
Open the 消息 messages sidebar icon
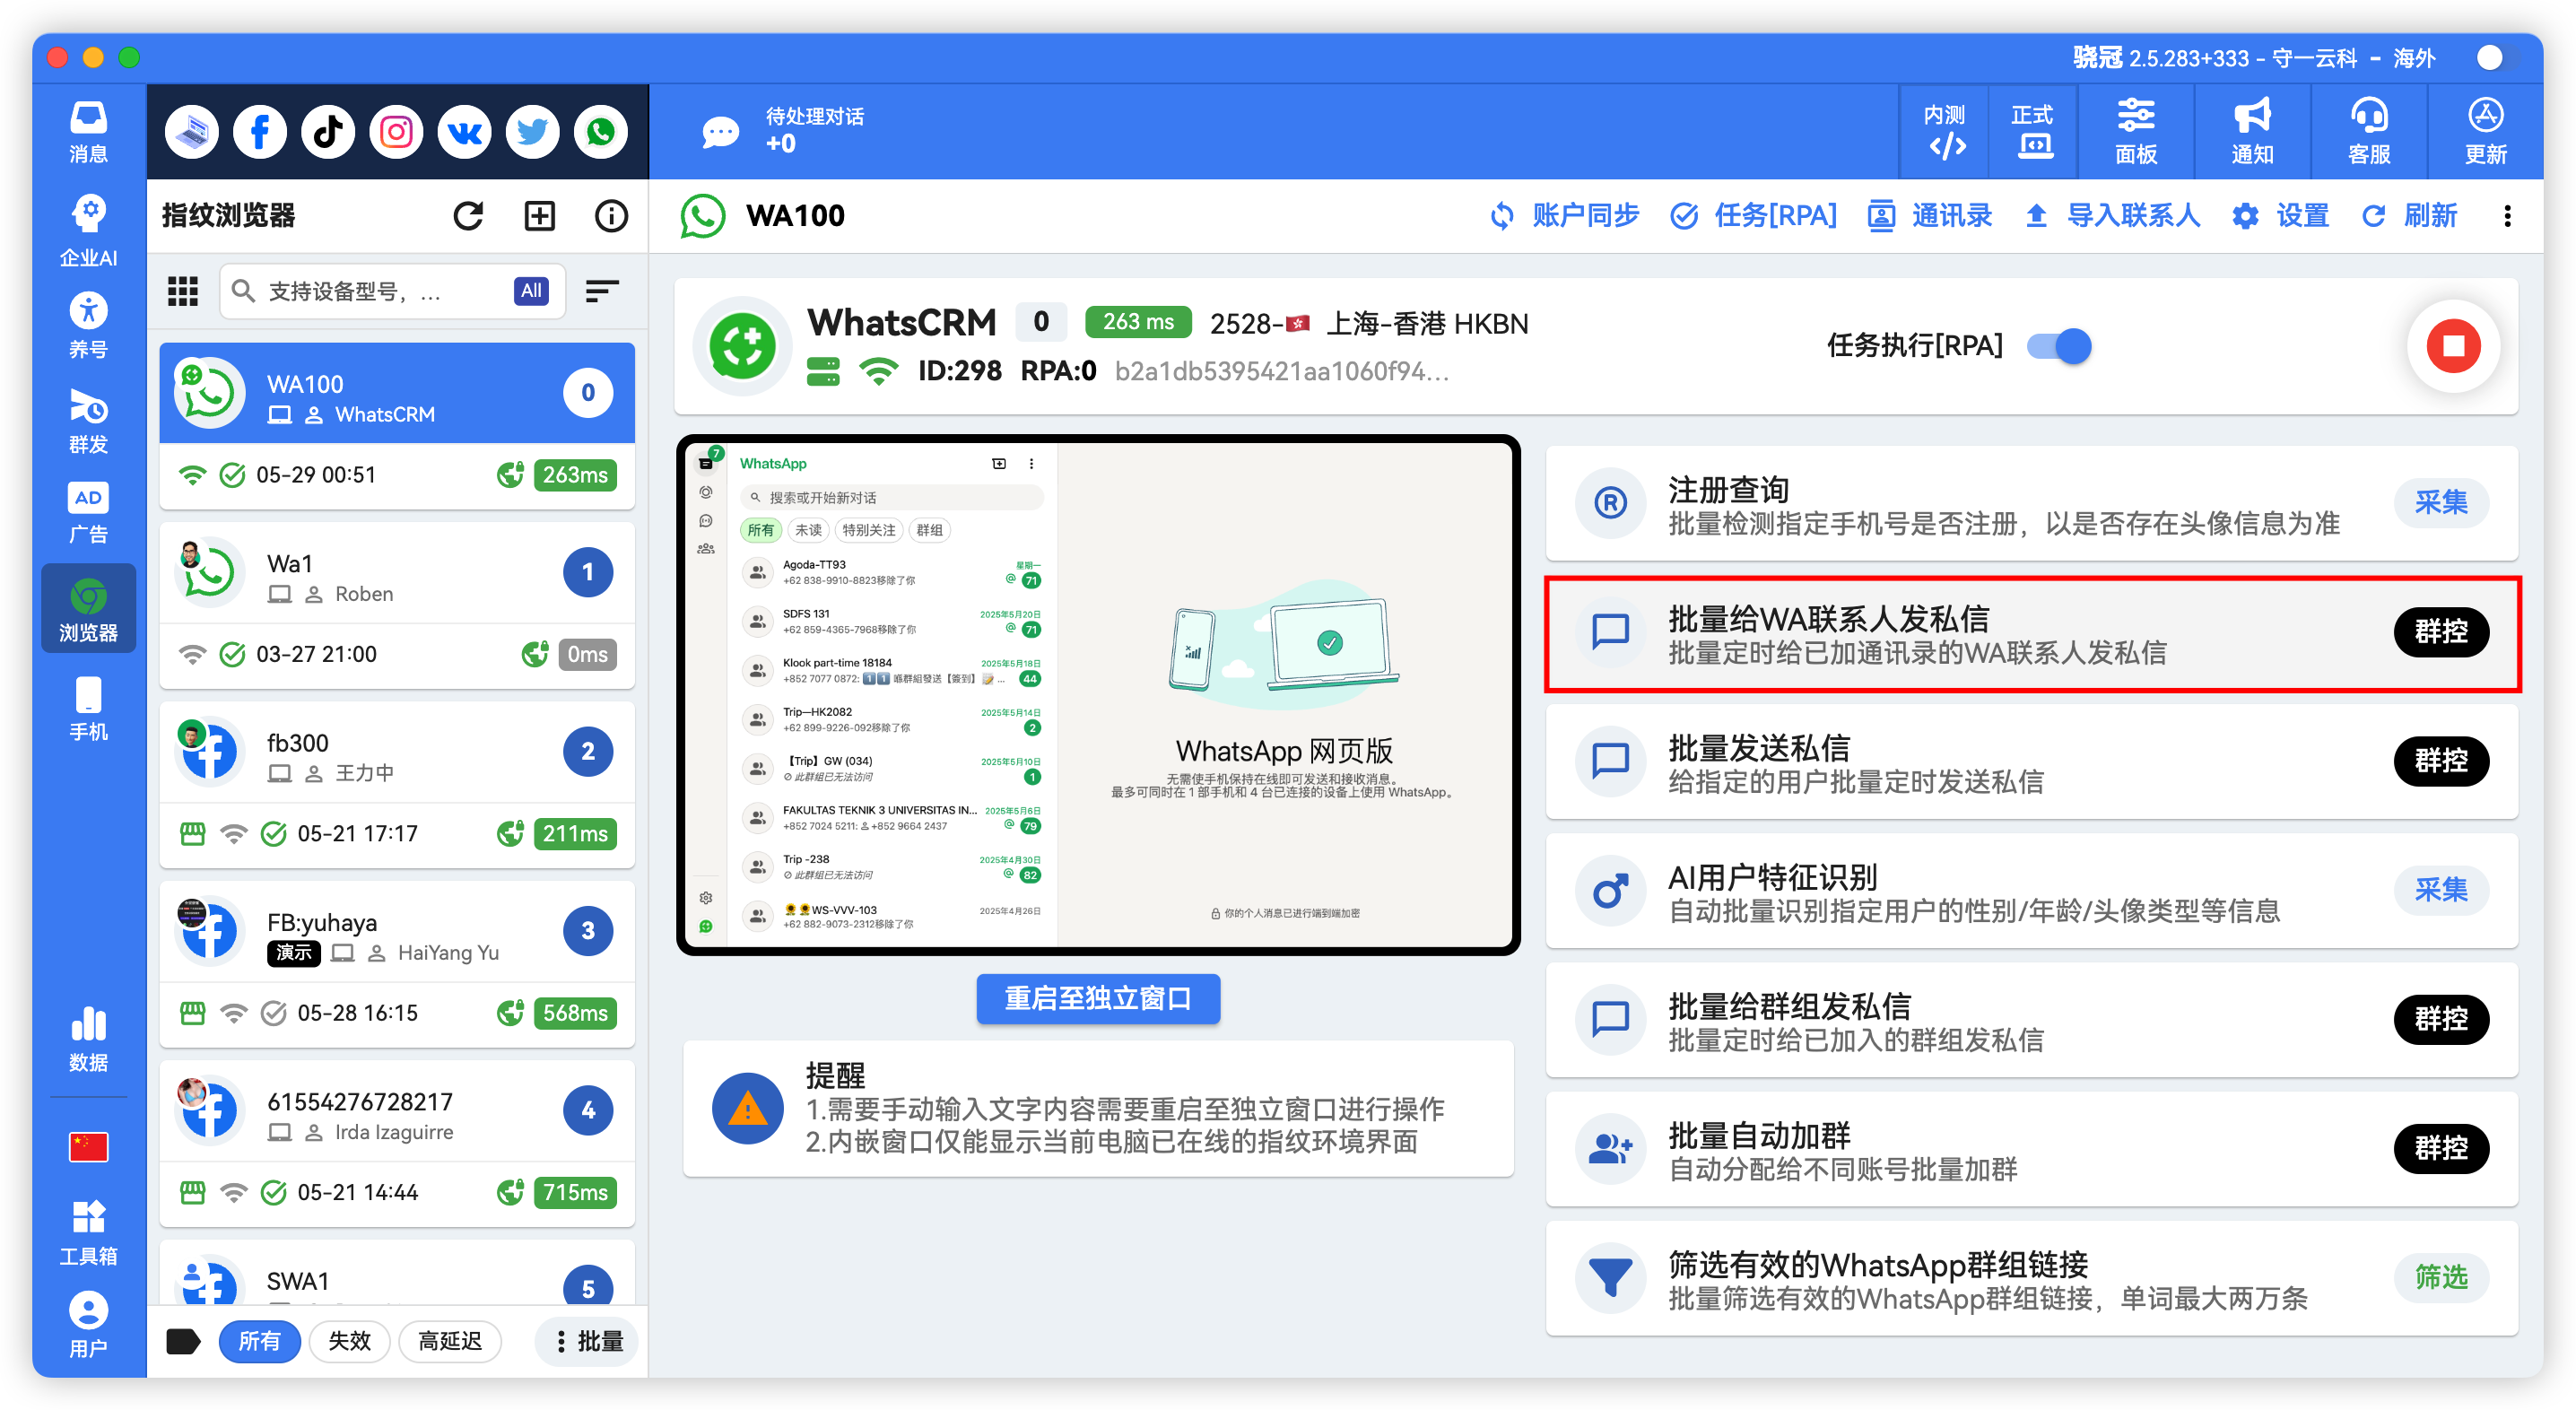tap(88, 131)
